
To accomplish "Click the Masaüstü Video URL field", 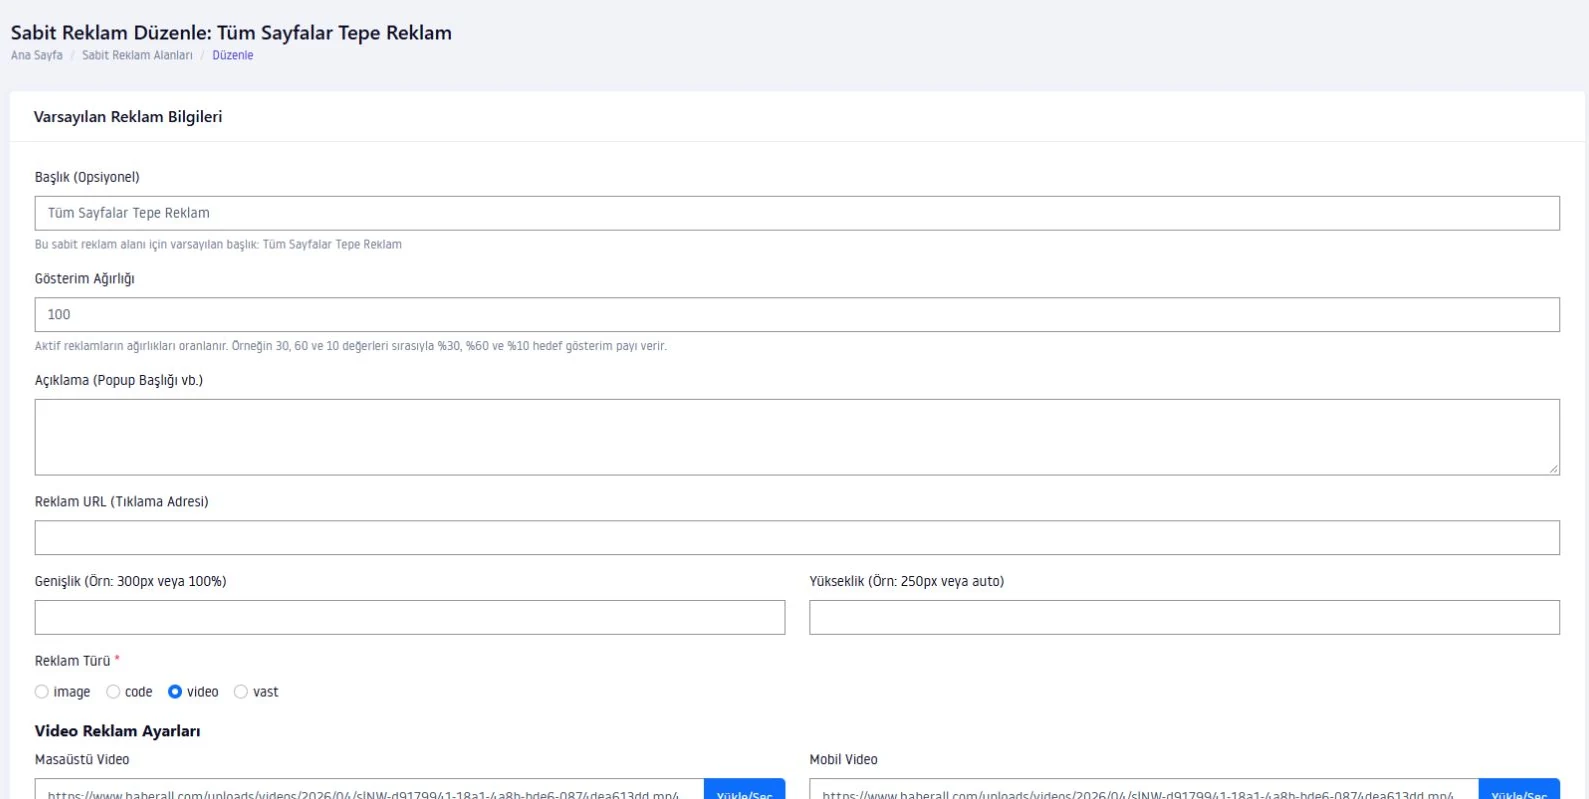I will point(369,790).
